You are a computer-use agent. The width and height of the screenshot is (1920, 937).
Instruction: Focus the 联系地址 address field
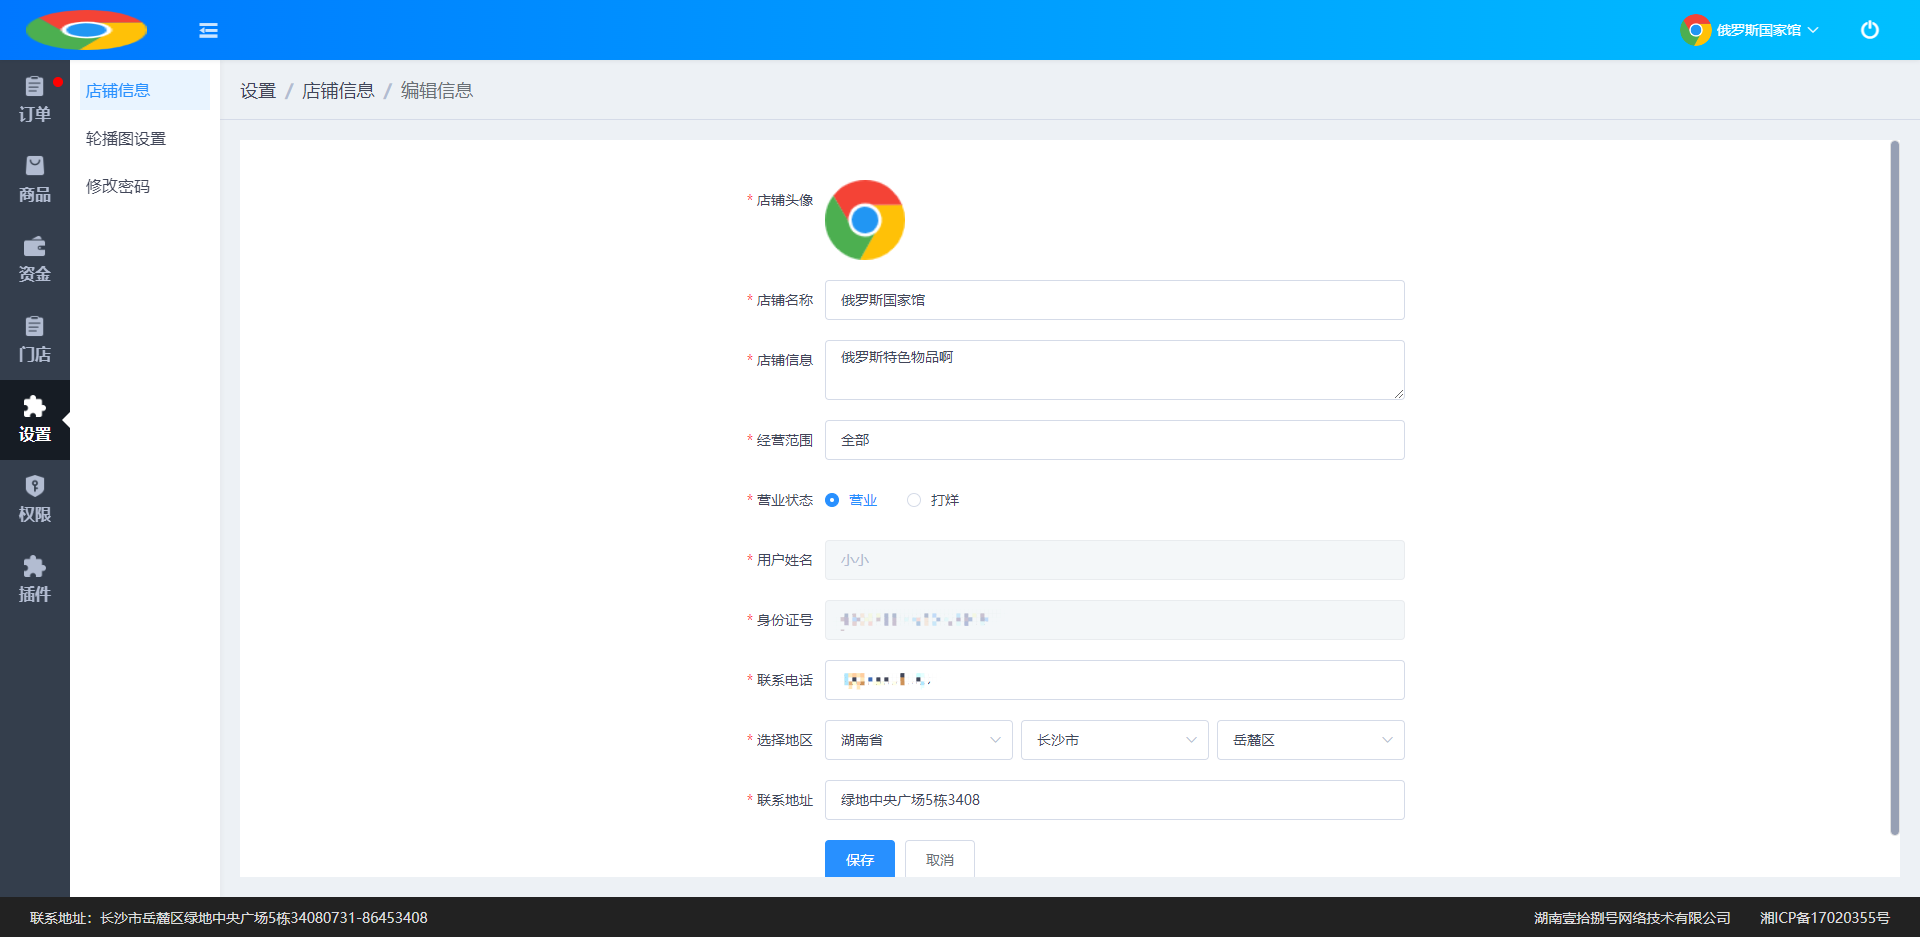1115,800
